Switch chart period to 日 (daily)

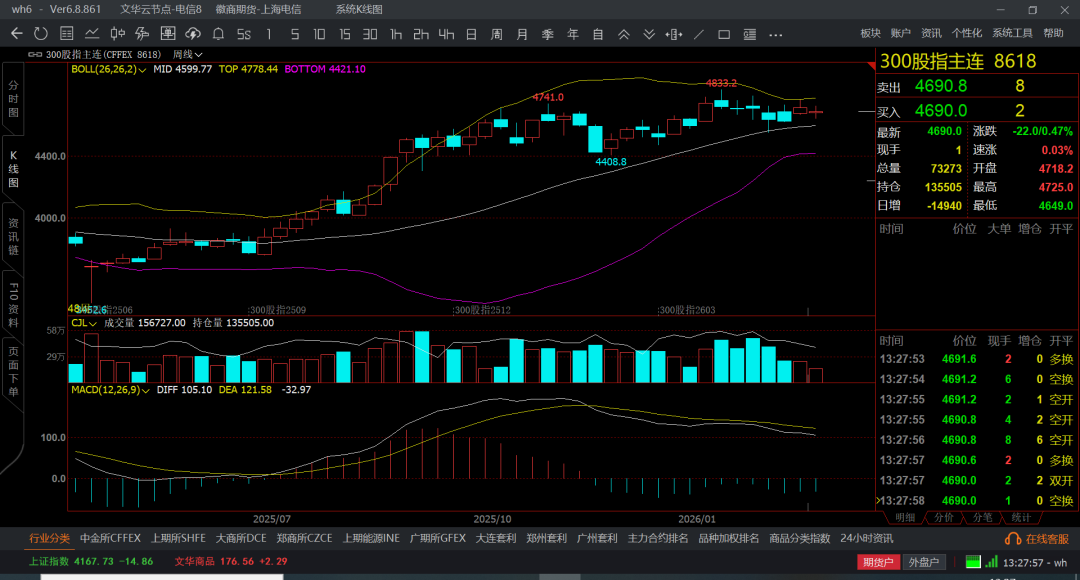471,33
